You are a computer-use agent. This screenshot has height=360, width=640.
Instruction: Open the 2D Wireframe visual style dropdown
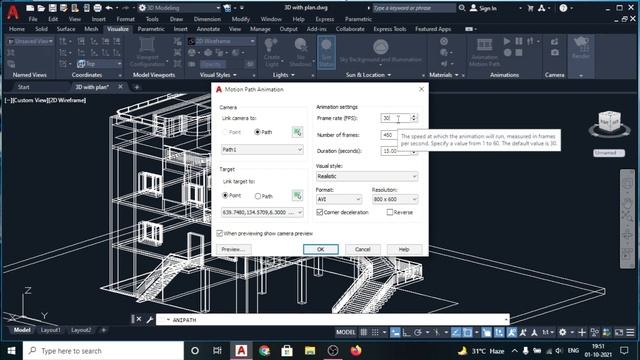(x=222, y=41)
